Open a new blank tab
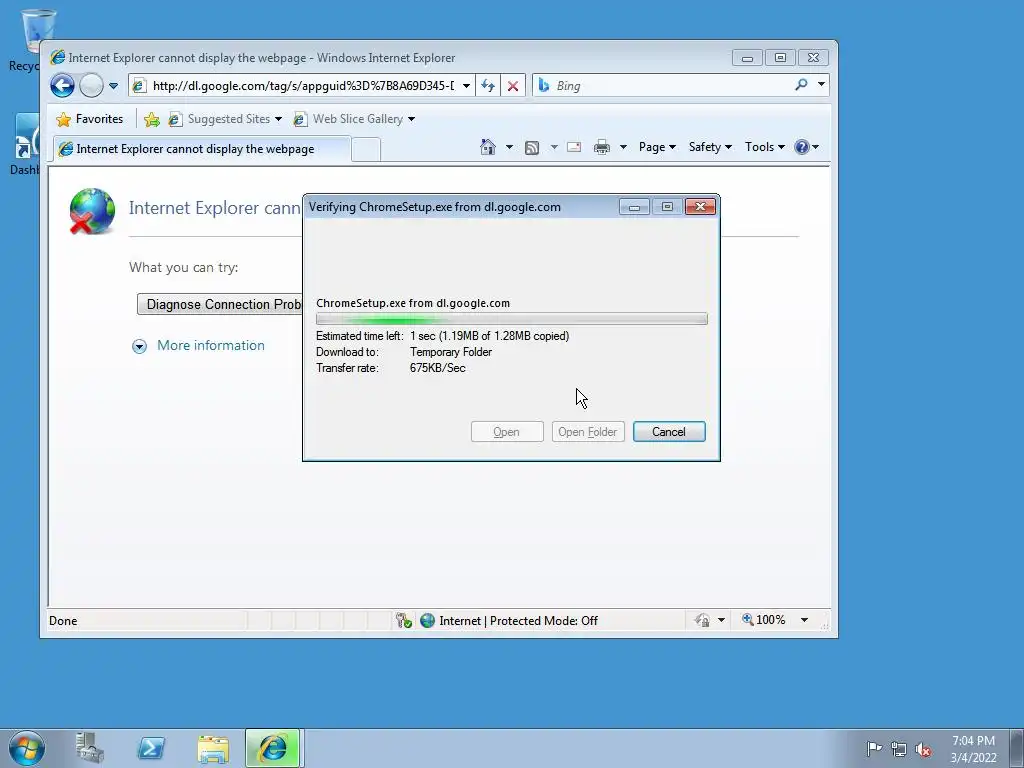The image size is (1024, 768). click(x=366, y=150)
